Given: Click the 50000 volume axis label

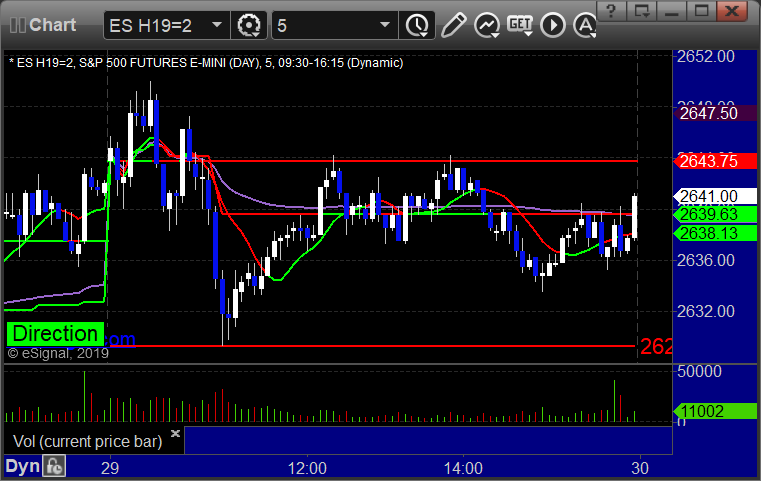Looking at the screenshot, I should point(699,371).
